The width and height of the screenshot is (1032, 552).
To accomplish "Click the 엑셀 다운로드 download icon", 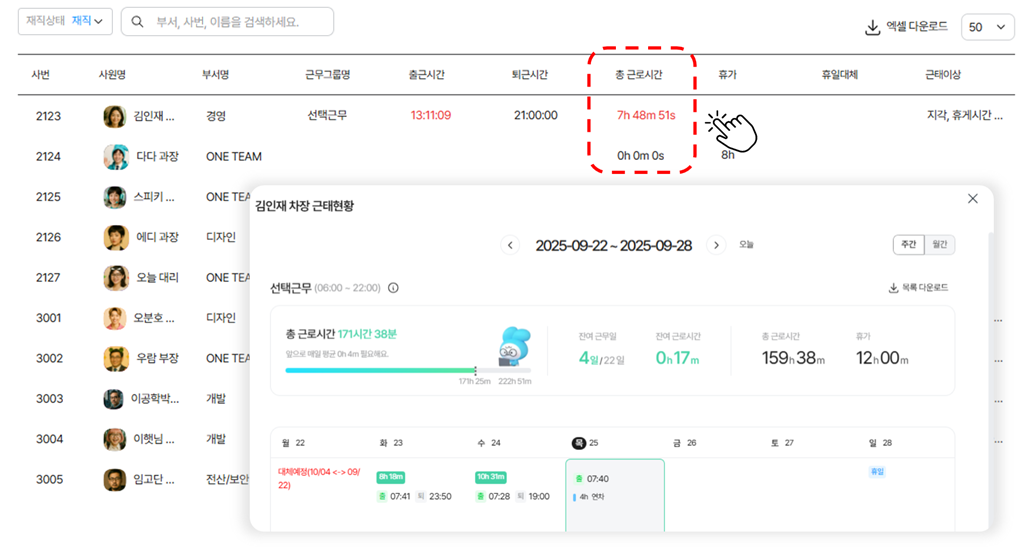I will tap(872, 27).
